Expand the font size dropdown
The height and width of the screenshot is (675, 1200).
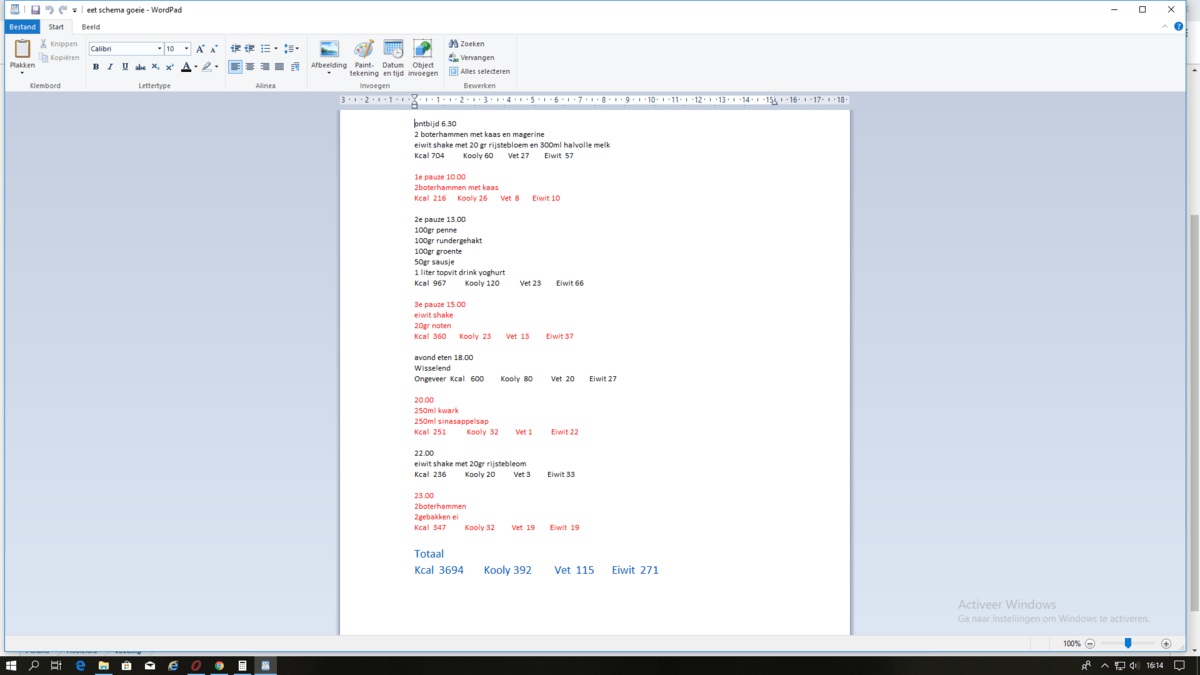[x=186, y=49]
